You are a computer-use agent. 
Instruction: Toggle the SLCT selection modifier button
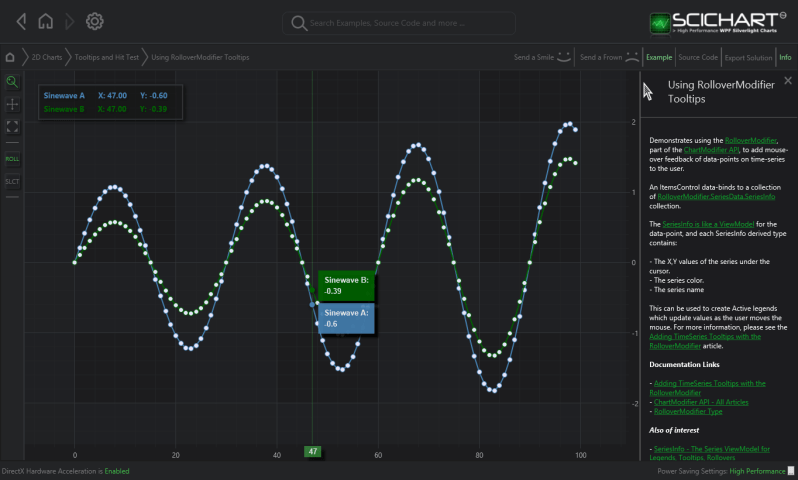tap(12, 181)
